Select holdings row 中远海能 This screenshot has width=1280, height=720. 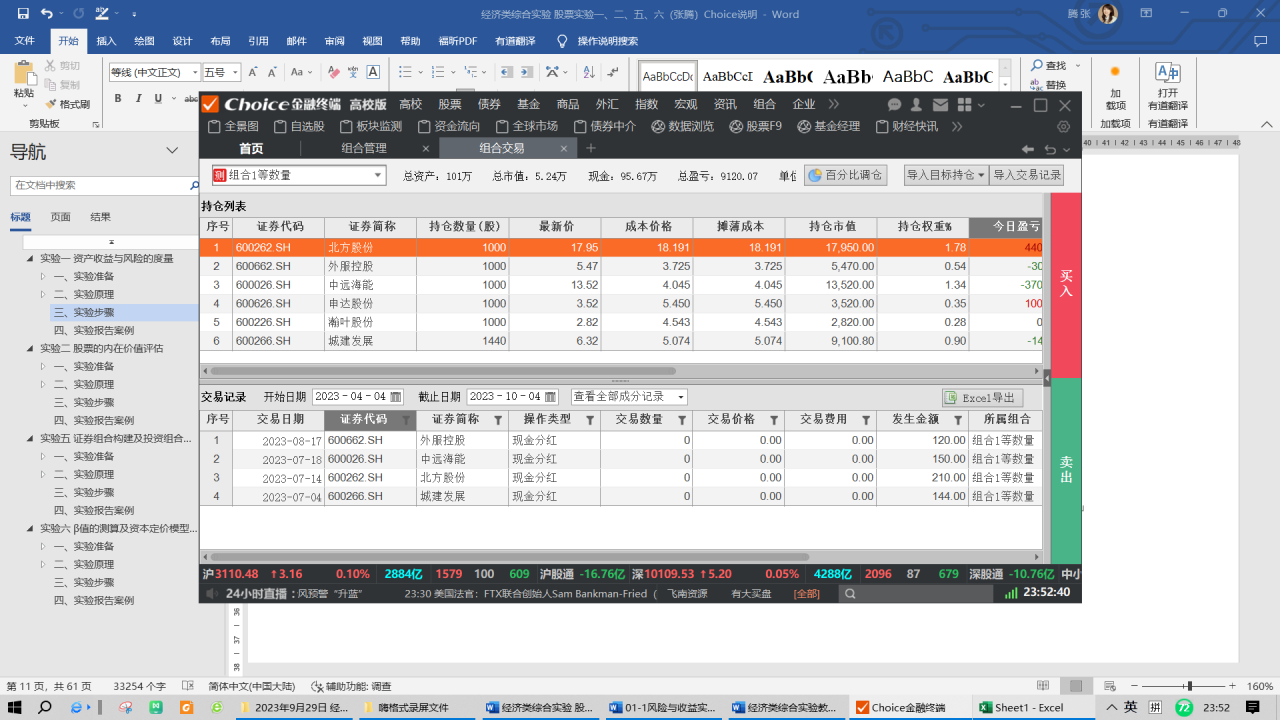point(620,285)
